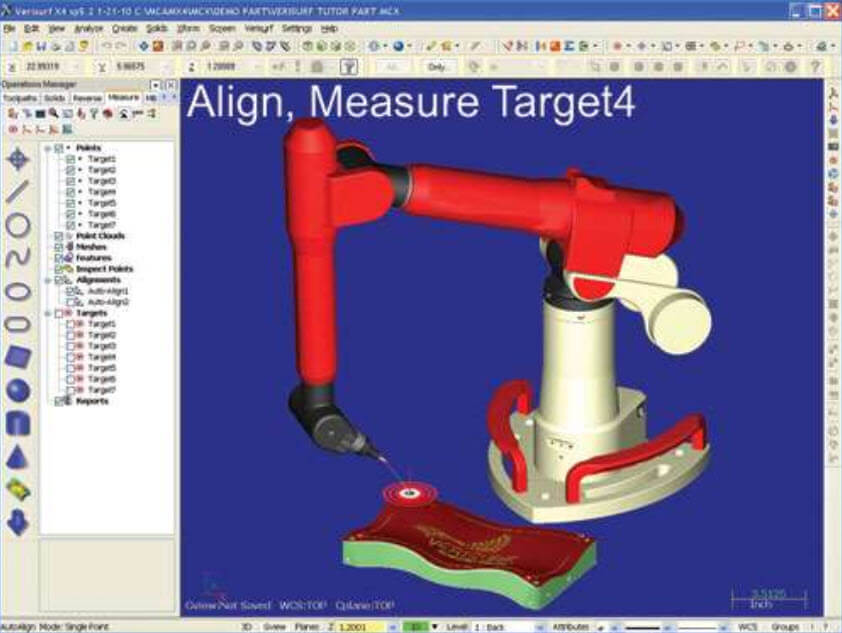The height and width of the screenshot is (633, 842).
Task: Click the WCS button in status bar
Action: pyautogui.click(x=747, y=627)
